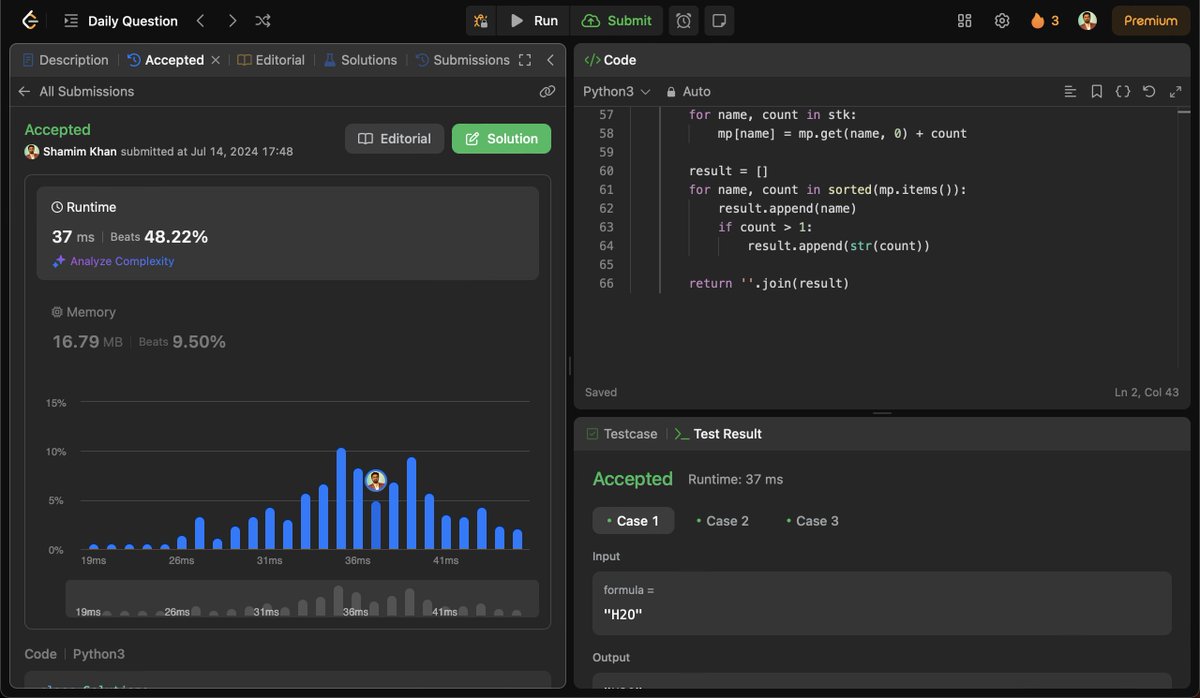This screenshot has height=698, width=1200.
Task: Click the Ln 2, Col 43 status text
Action: coord(1148,392)
